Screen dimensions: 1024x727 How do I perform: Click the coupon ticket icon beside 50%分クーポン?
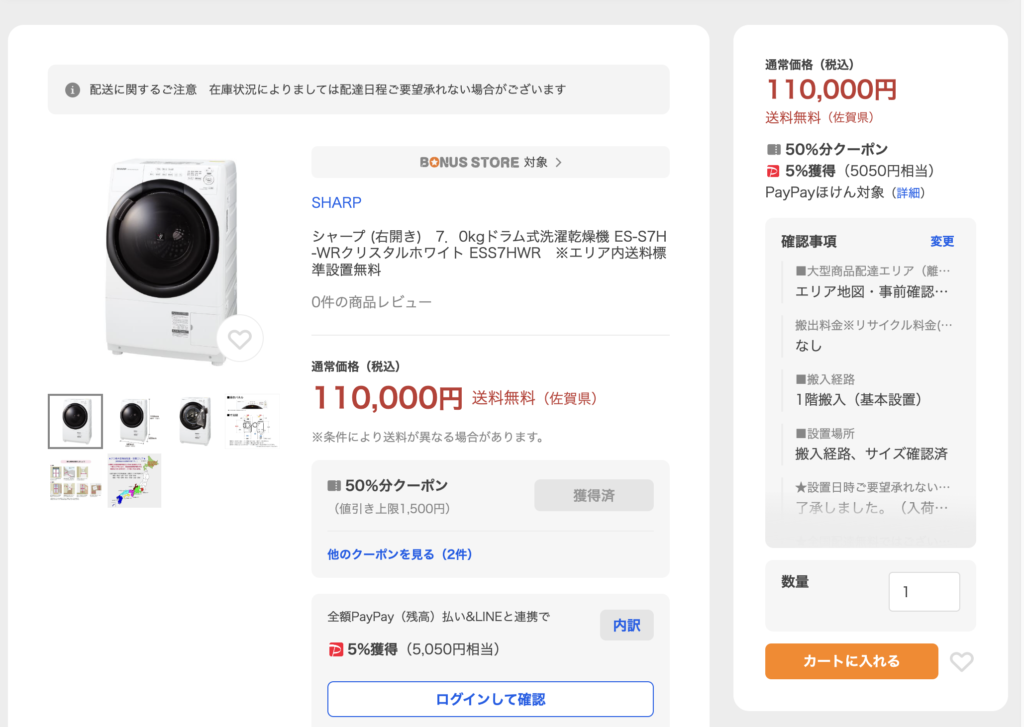(334, 486)
